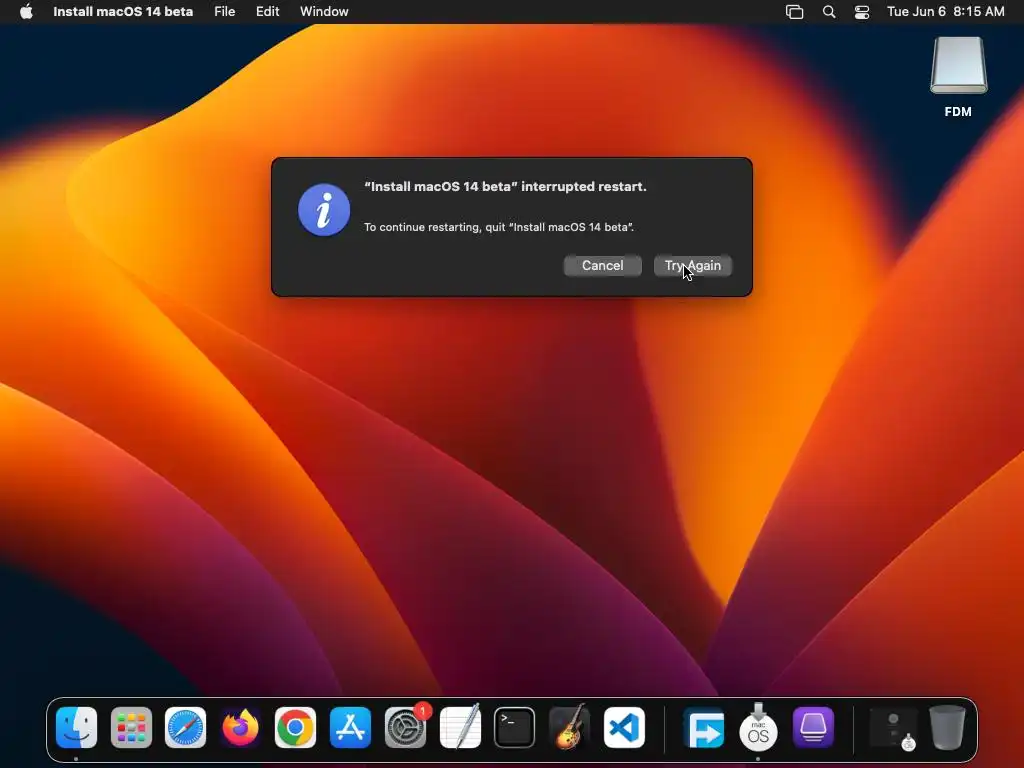Open the Install macOS 14 beta menu
The width and height of the screenshot is (1024, 768).
pyautogui.click(x=123, y=12)
